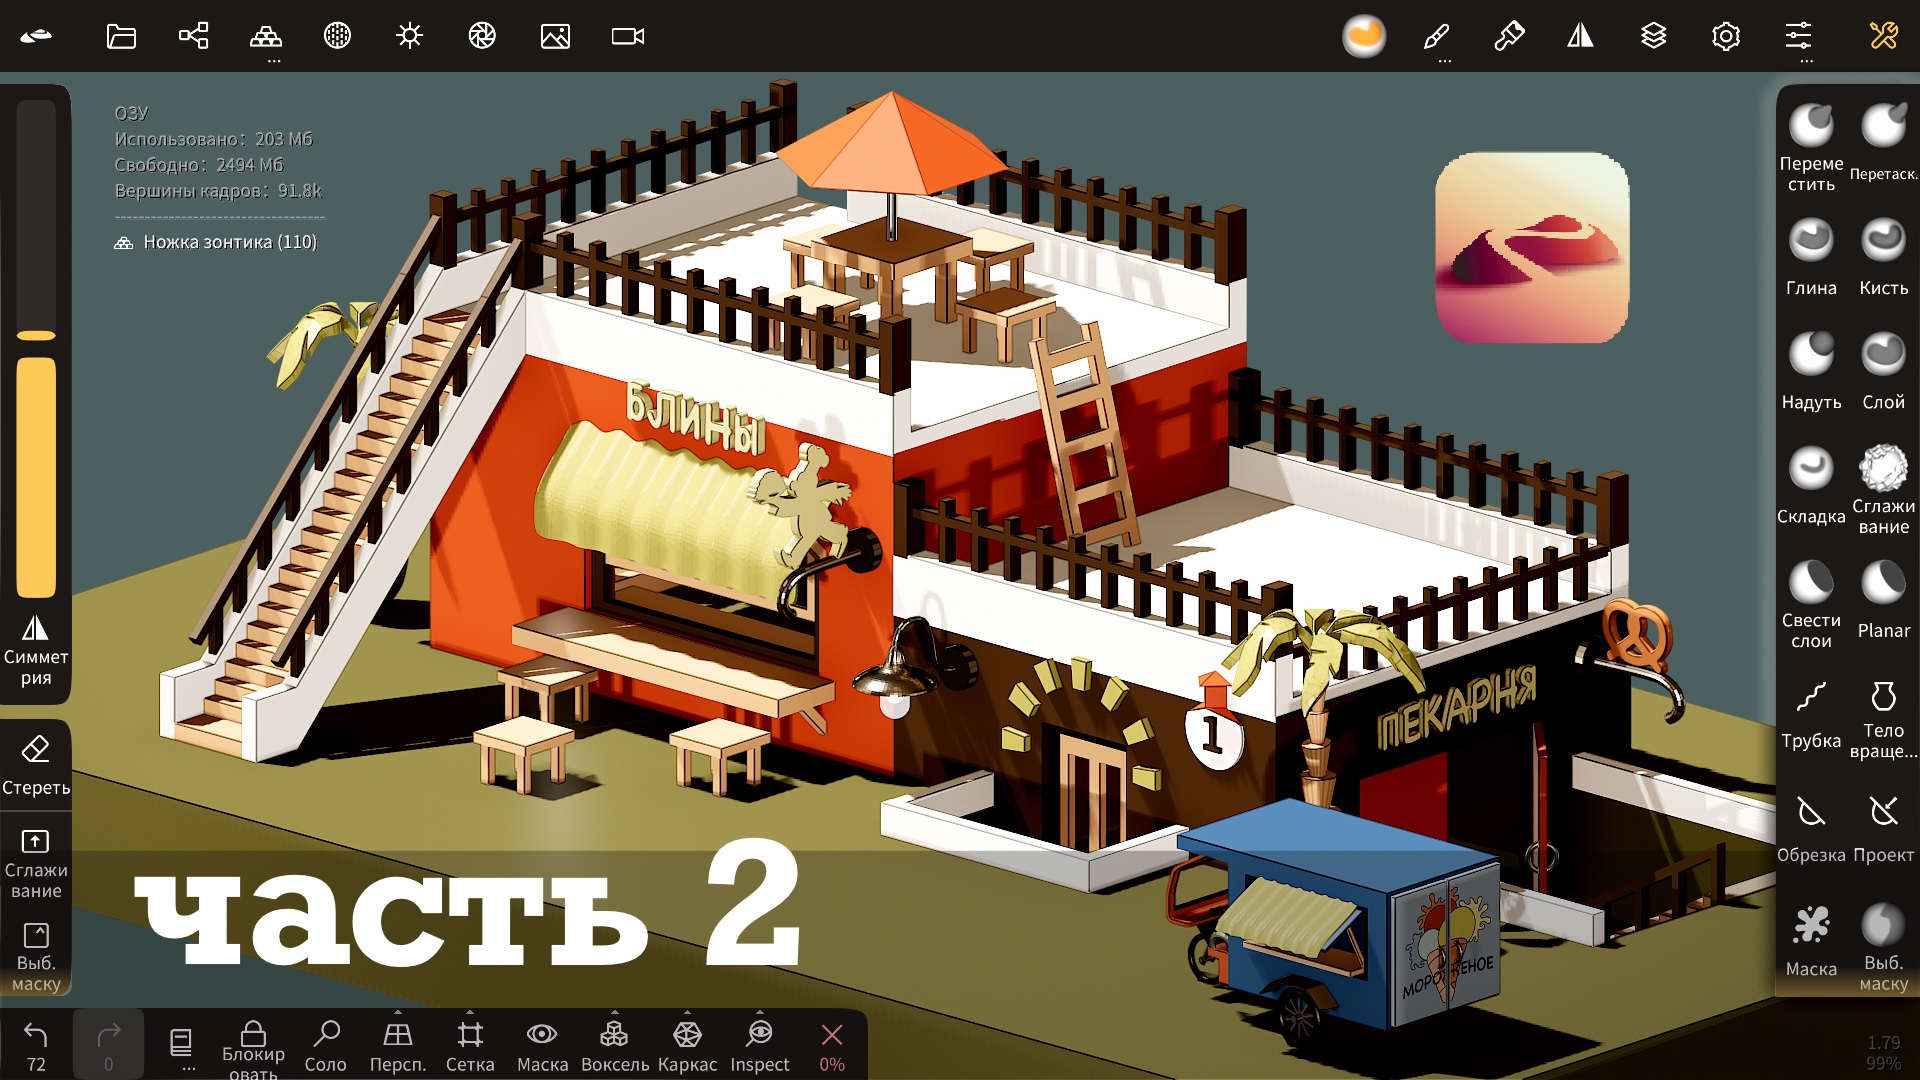This screenshot has height=1080, width=1920.
Task: Open the files folder menu
Action: coord(121,37)
